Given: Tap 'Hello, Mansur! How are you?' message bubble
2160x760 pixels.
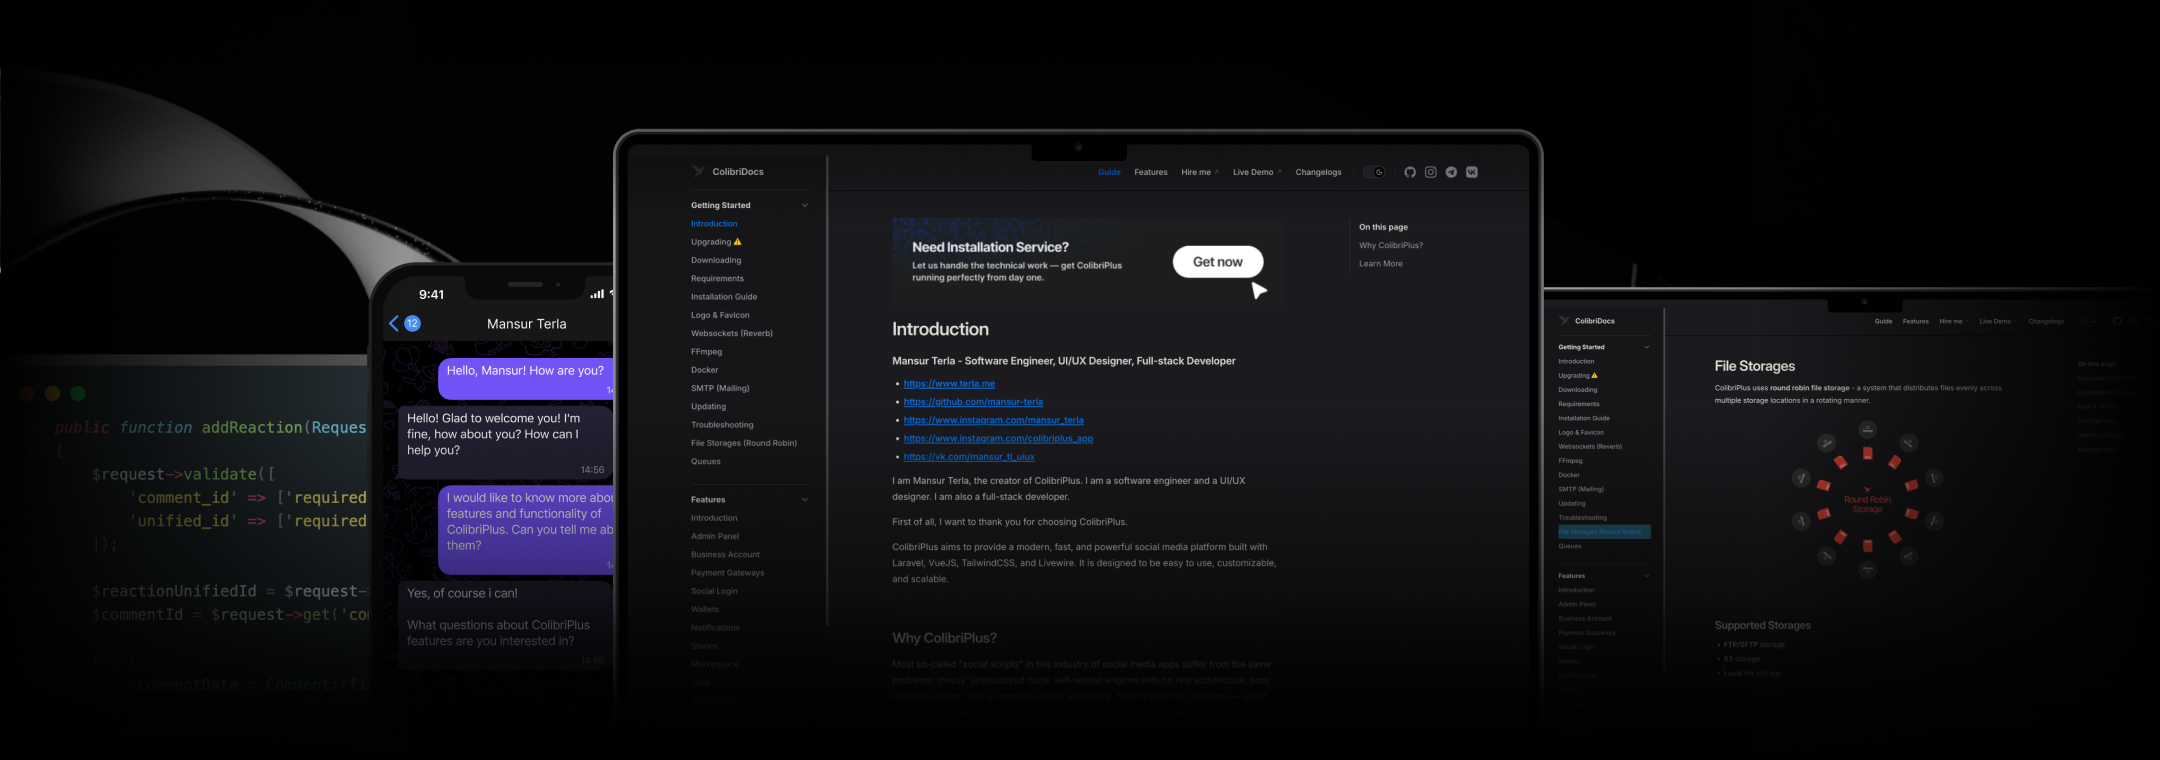Looking at the screenshot, I should click(526, 378).
